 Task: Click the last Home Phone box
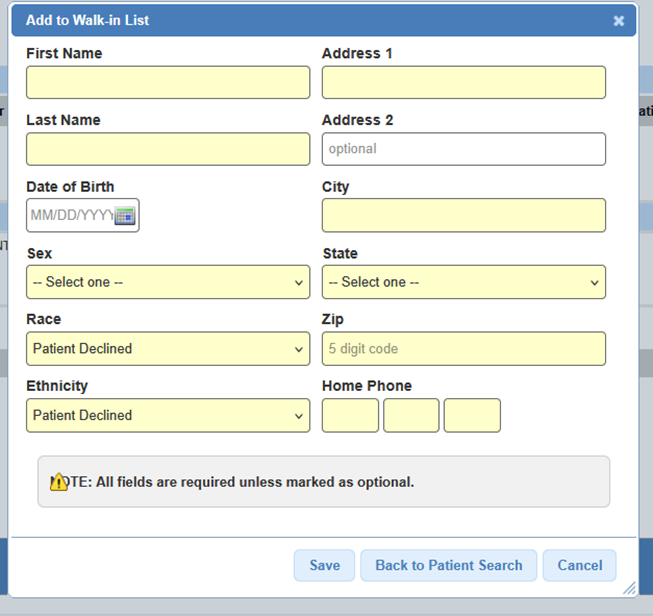click(472, 415)
